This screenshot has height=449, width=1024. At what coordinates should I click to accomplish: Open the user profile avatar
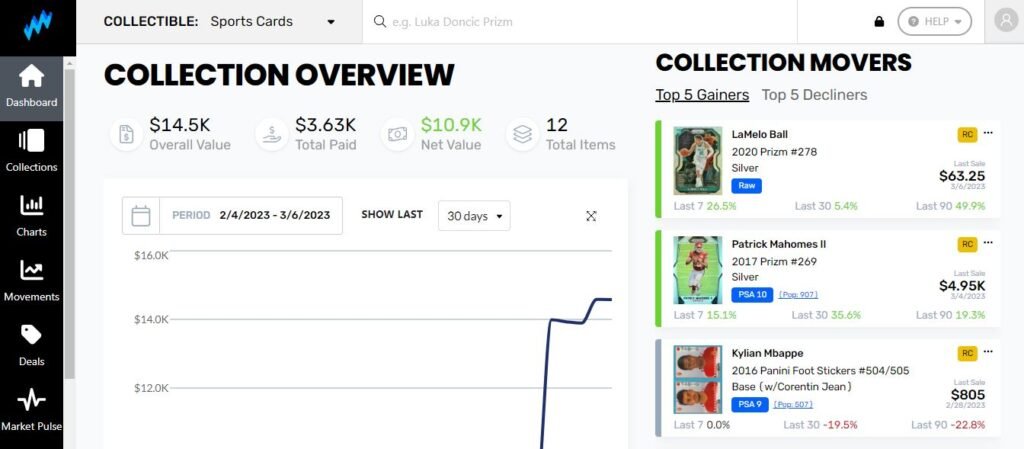tap(1006, 22)
